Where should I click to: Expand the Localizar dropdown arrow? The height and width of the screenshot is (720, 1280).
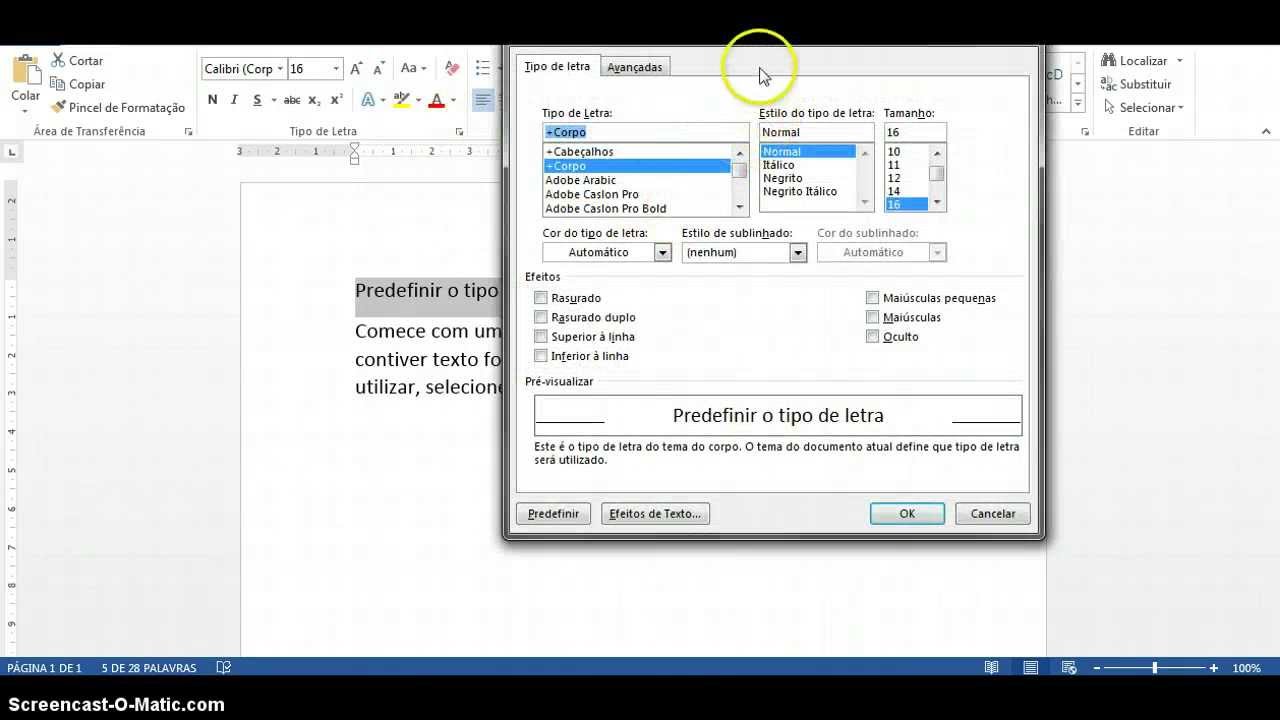pyautogui.click(x=1180, y=61)
